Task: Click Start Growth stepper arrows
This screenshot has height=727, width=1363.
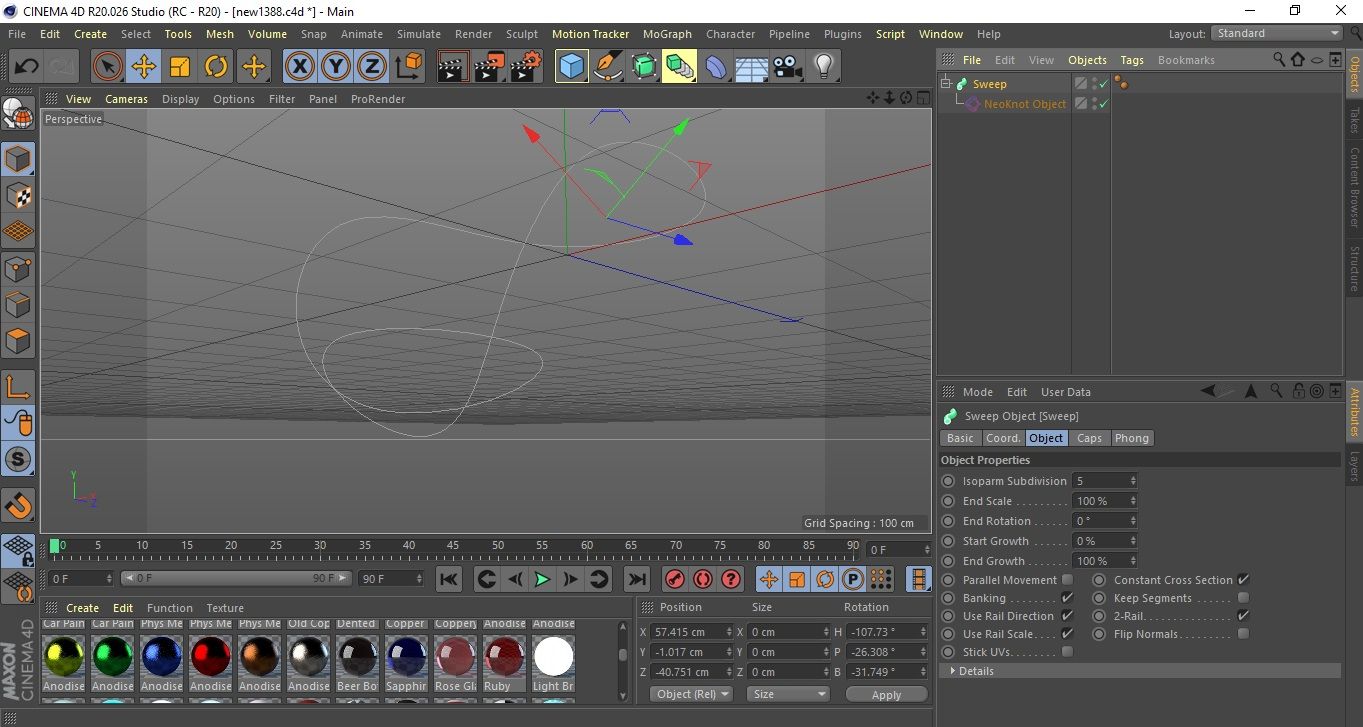Action: coord(1132,541)
